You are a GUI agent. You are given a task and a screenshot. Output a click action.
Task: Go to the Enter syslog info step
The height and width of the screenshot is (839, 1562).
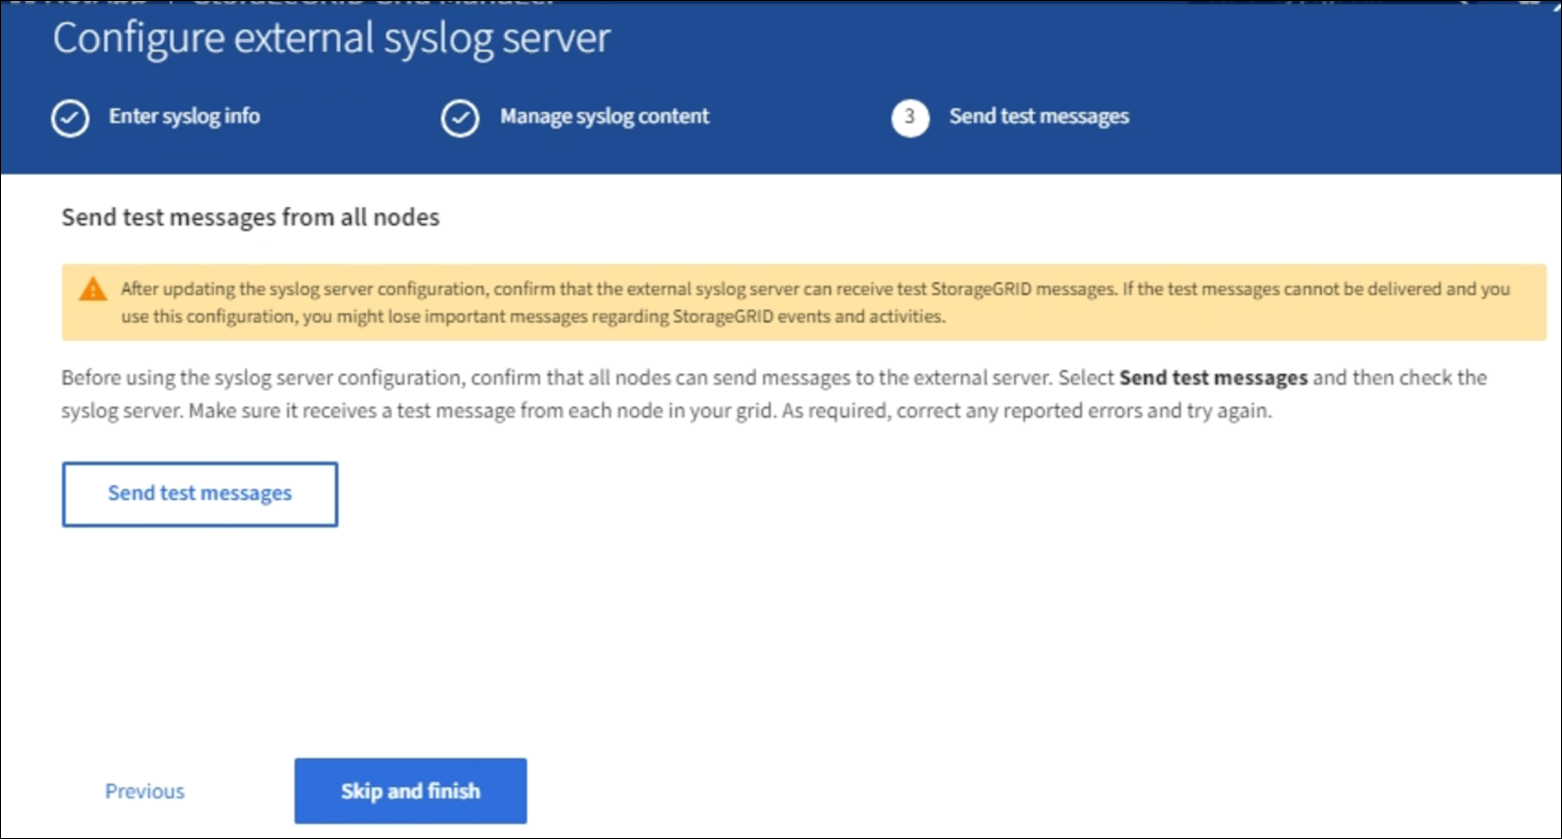click(x=184, y=117)
